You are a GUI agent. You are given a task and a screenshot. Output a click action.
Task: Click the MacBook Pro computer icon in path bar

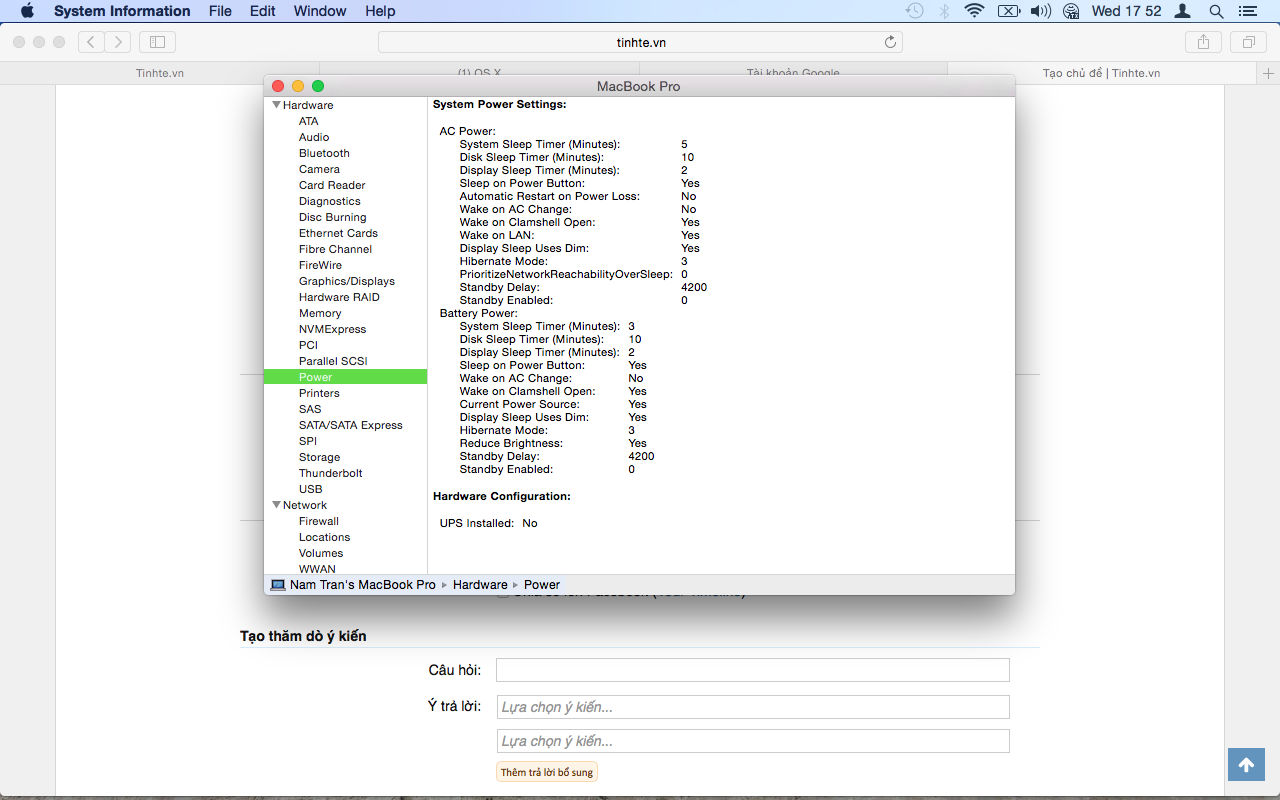278,585
